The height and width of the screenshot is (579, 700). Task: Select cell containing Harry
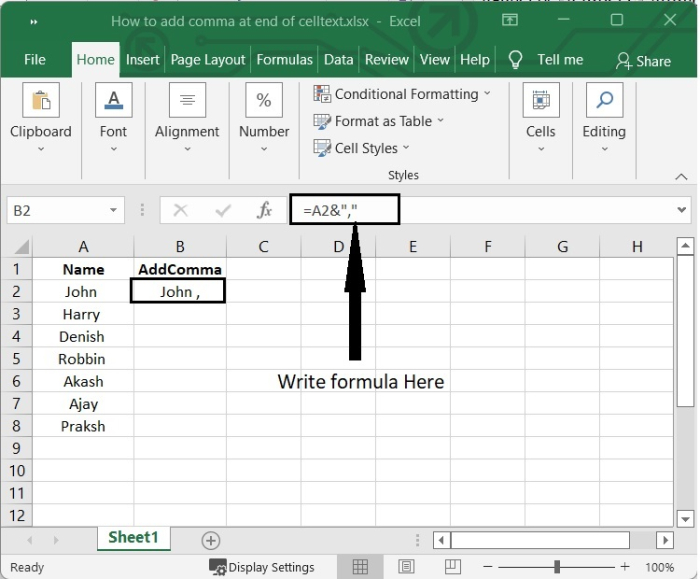(x=83, y=314)
